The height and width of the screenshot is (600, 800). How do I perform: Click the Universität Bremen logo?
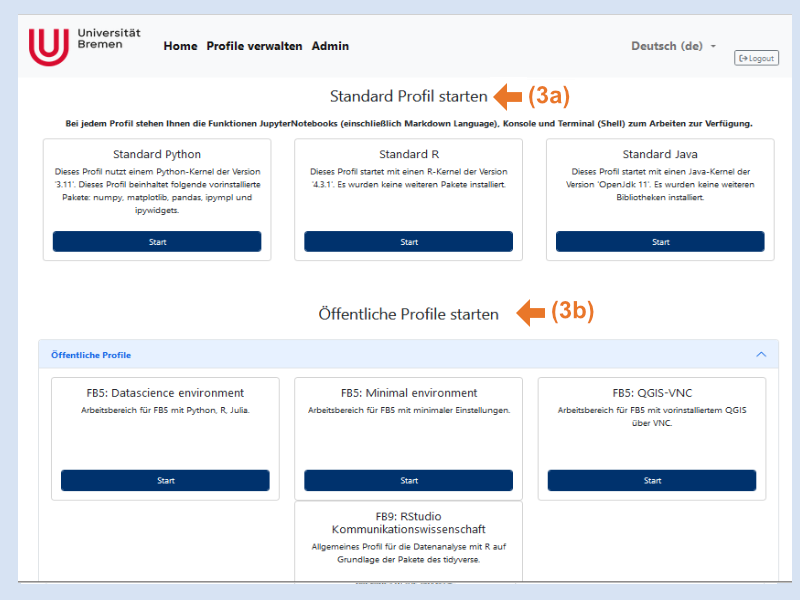click(85, 46)
